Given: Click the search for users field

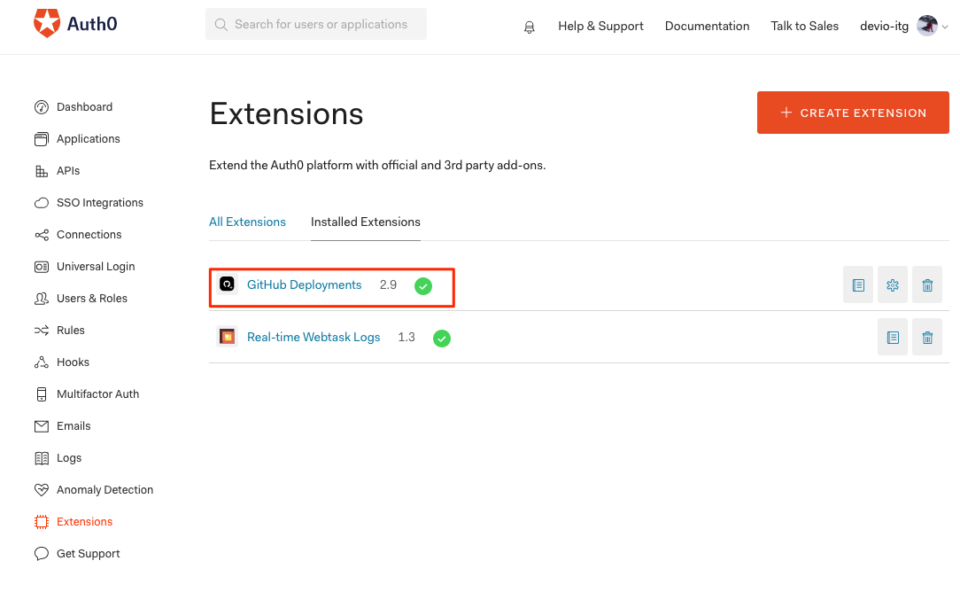Looking at the screenshot, I should 315,23.
